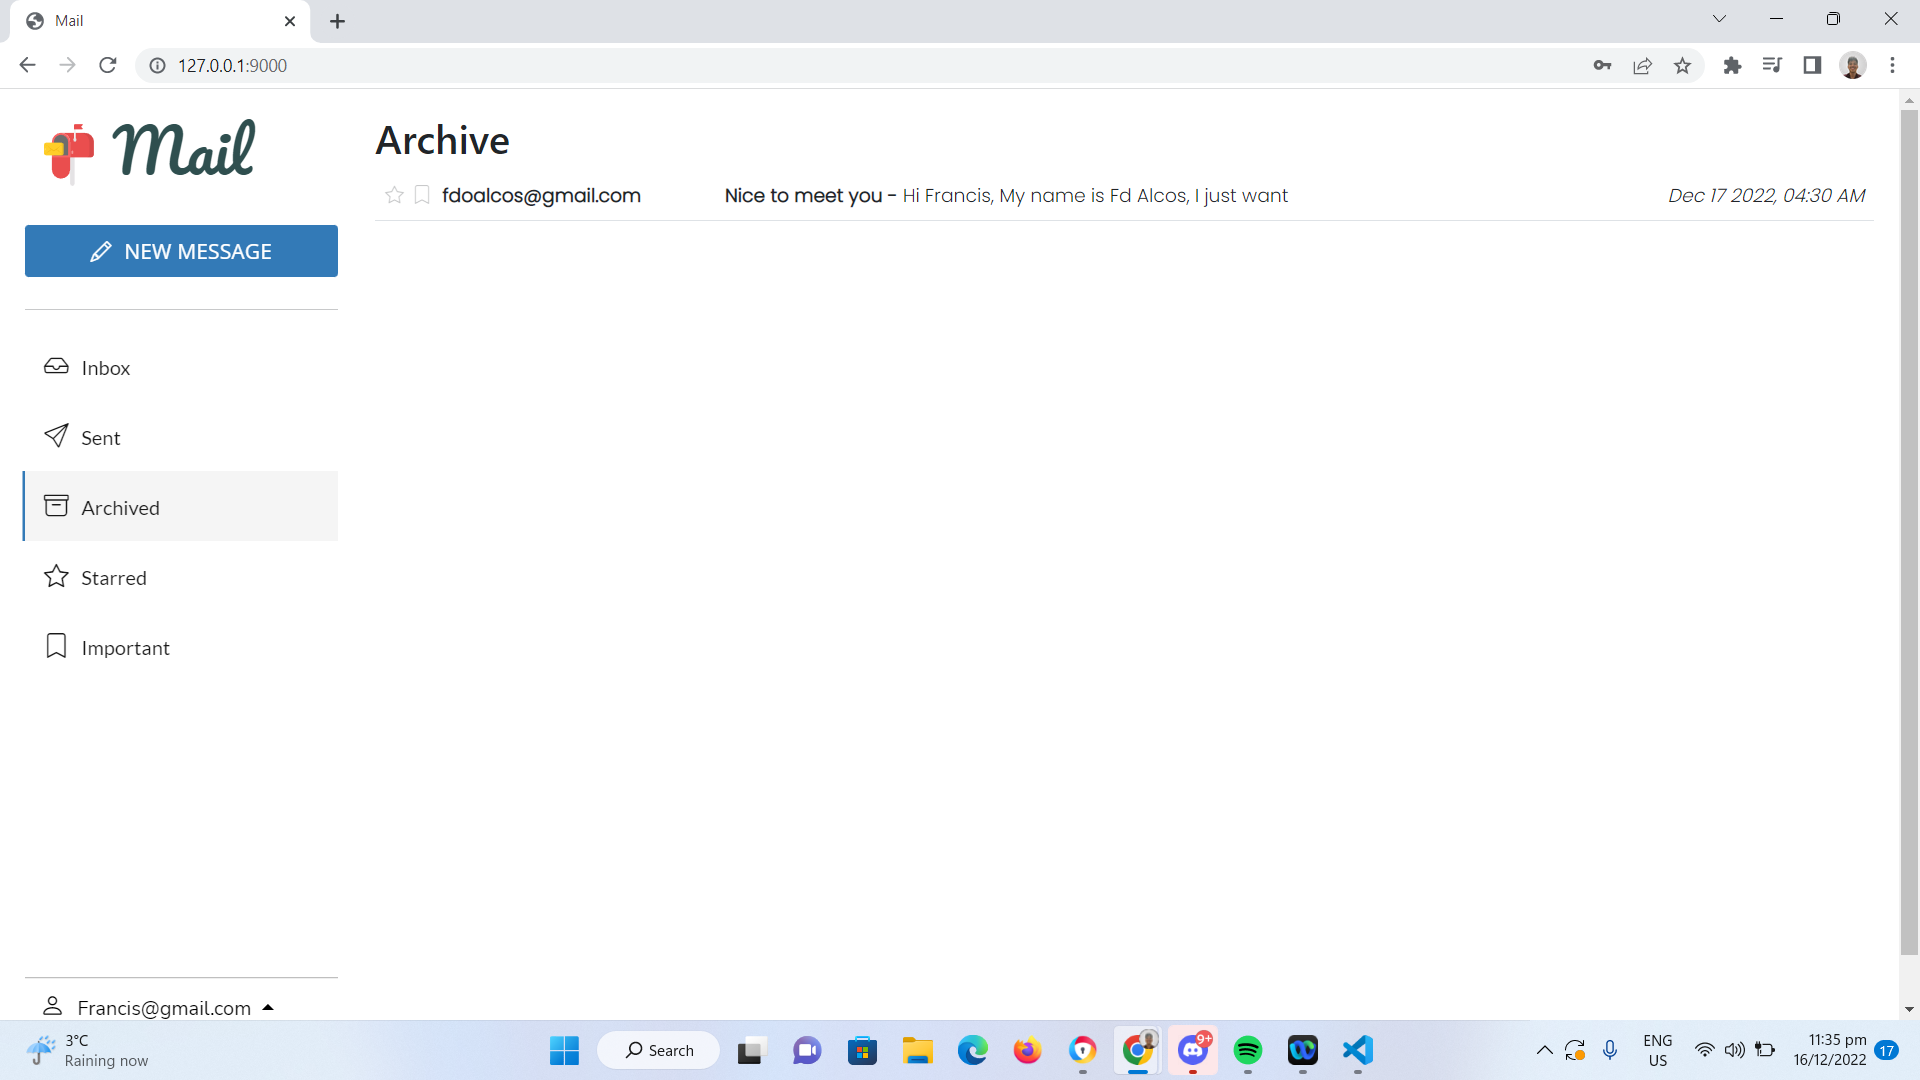Click the Archived box icon
This screenshot has width=1920, height=1080.
pos(56,506)
